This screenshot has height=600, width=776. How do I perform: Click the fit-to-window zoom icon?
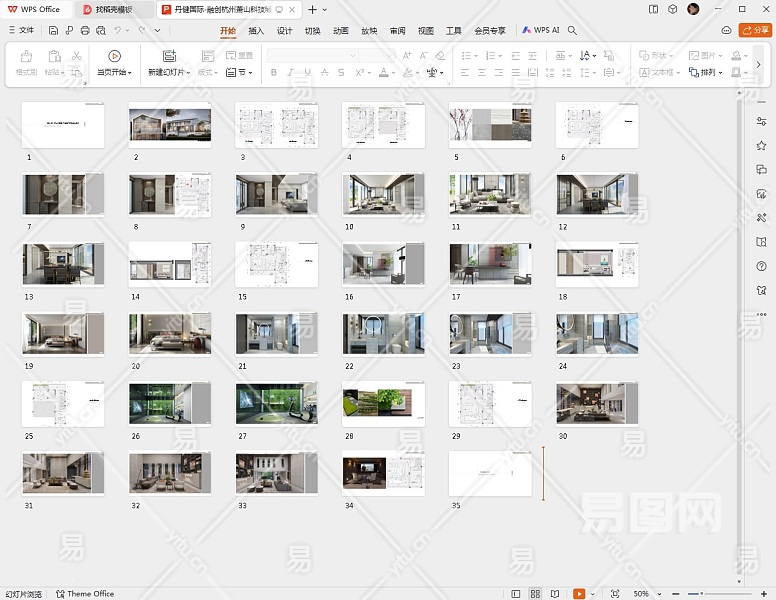tap(614, 594)
